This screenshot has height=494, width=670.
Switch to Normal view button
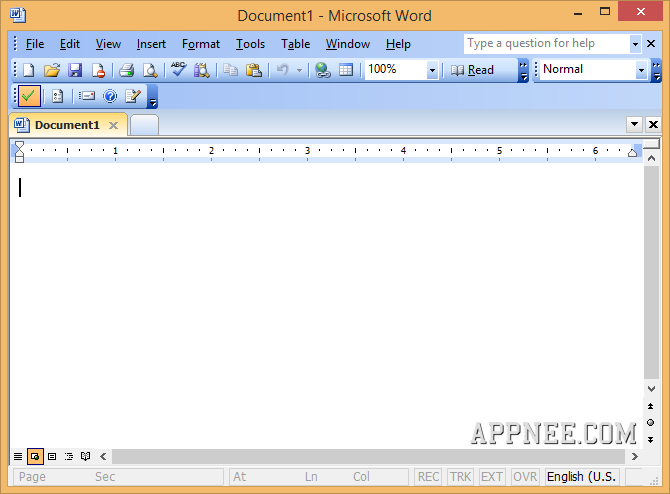coord(18,456)
